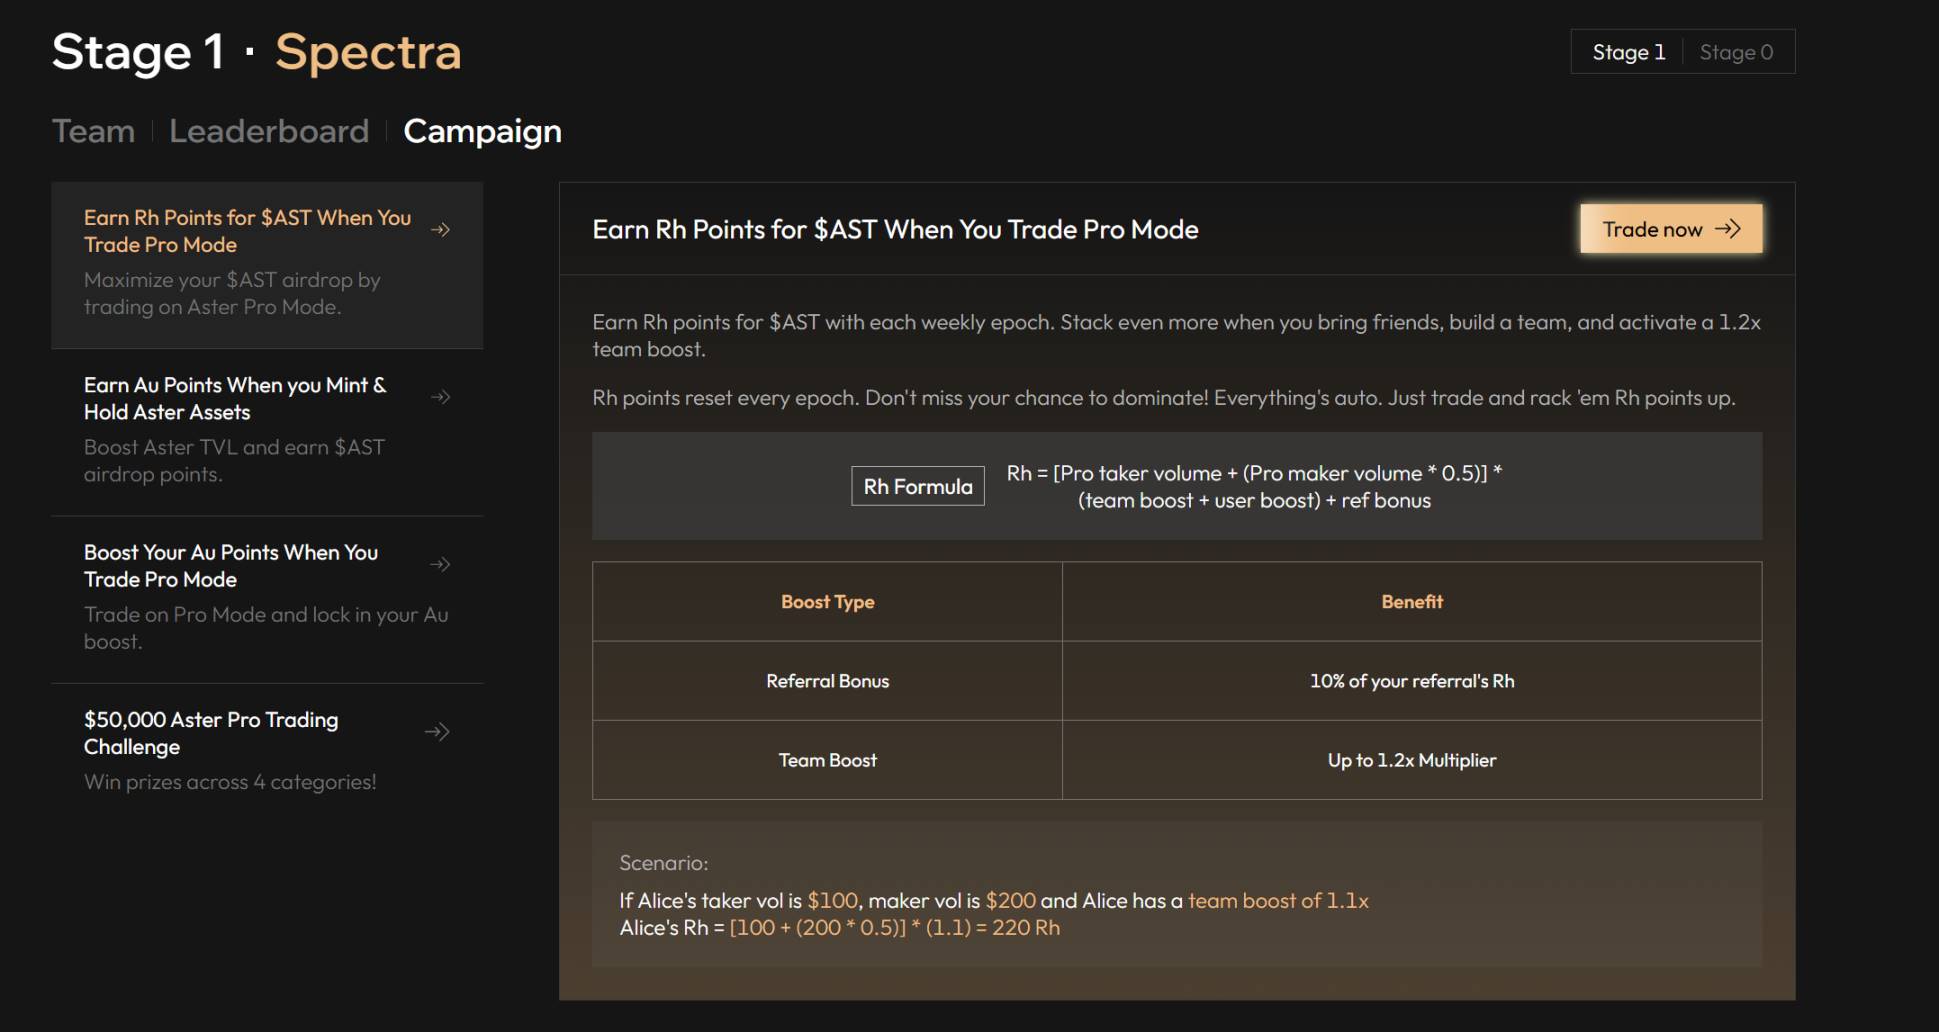Click arrow icon beside Earn Au Points item
Image resolution: width=1939 pixels, height=1032 pixels.
click(x=440, y=397)
